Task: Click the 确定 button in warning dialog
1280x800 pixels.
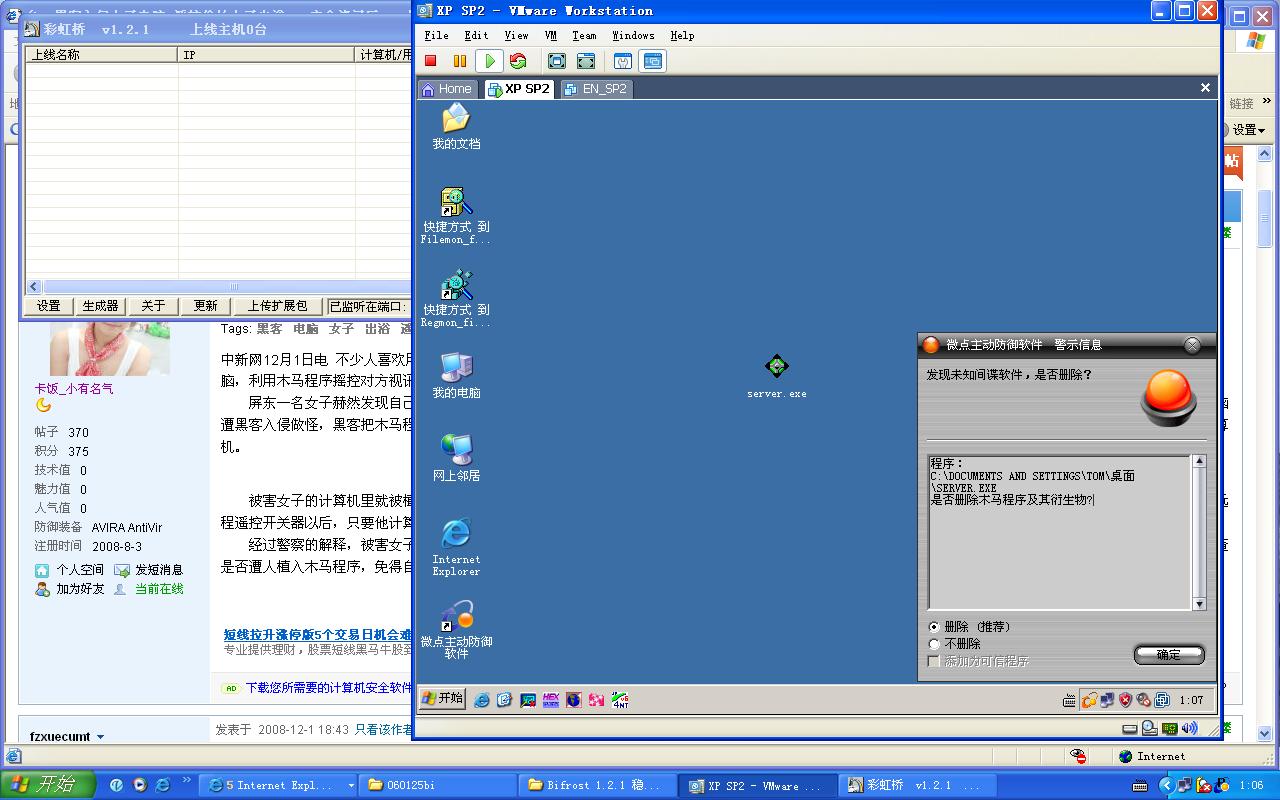Action: click(x=1168, y=655)
